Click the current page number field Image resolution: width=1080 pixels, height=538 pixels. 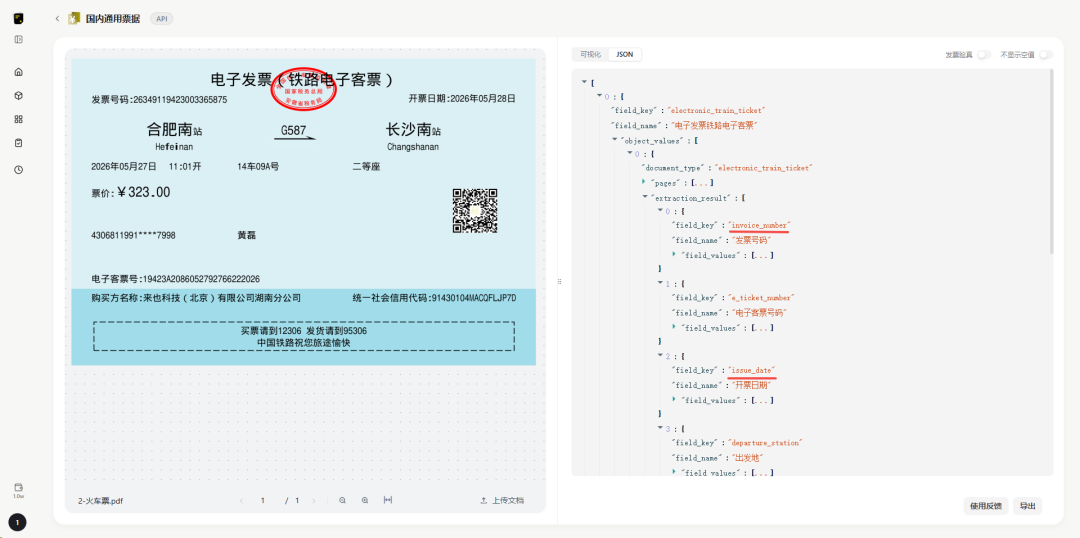[262, 501]
